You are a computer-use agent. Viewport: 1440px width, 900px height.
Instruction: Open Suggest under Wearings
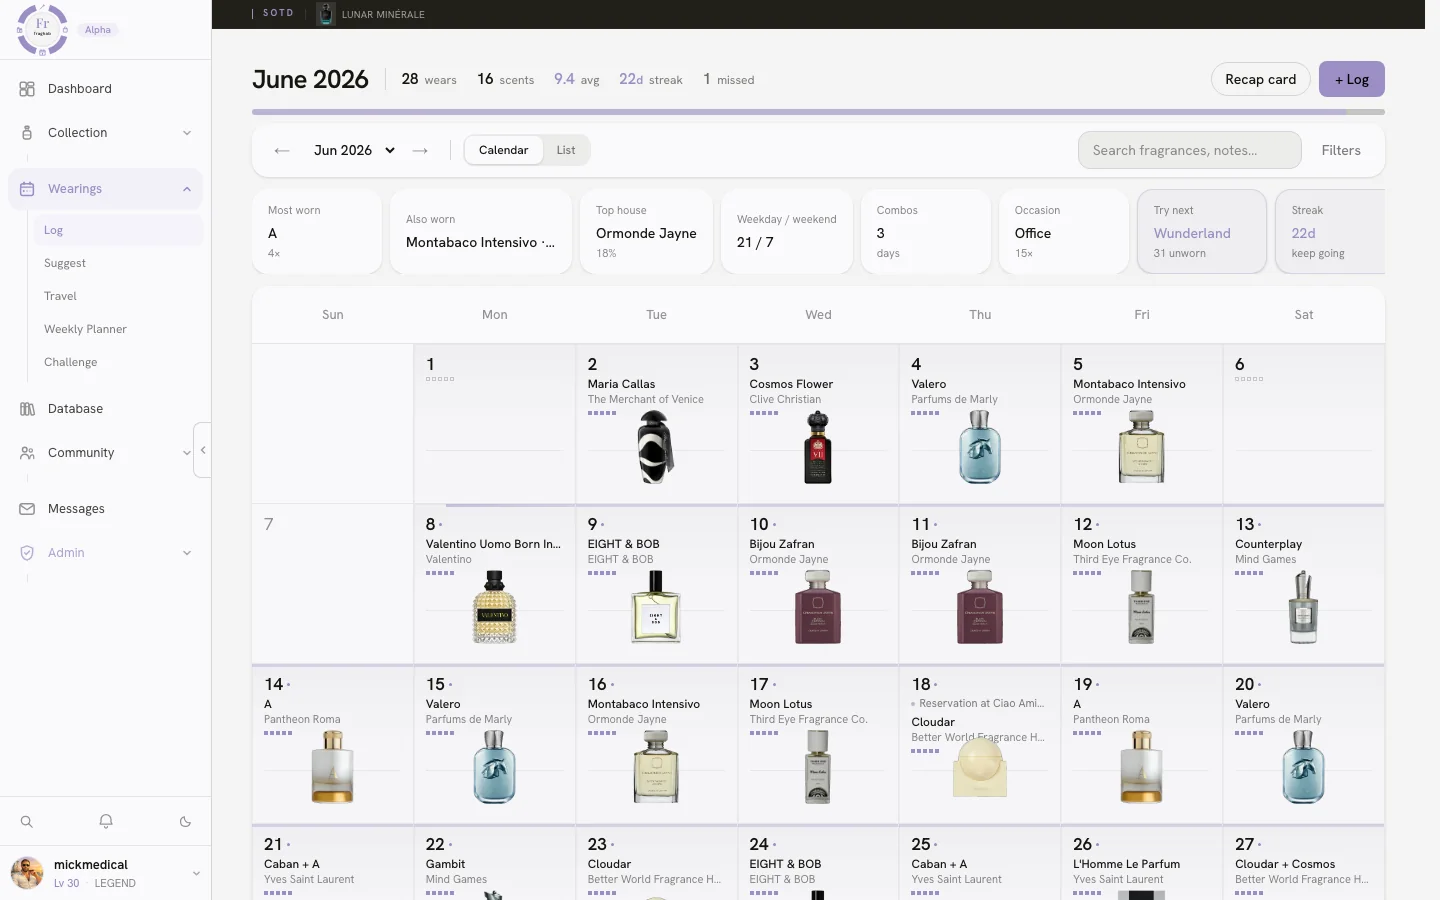tap(117, 263)
